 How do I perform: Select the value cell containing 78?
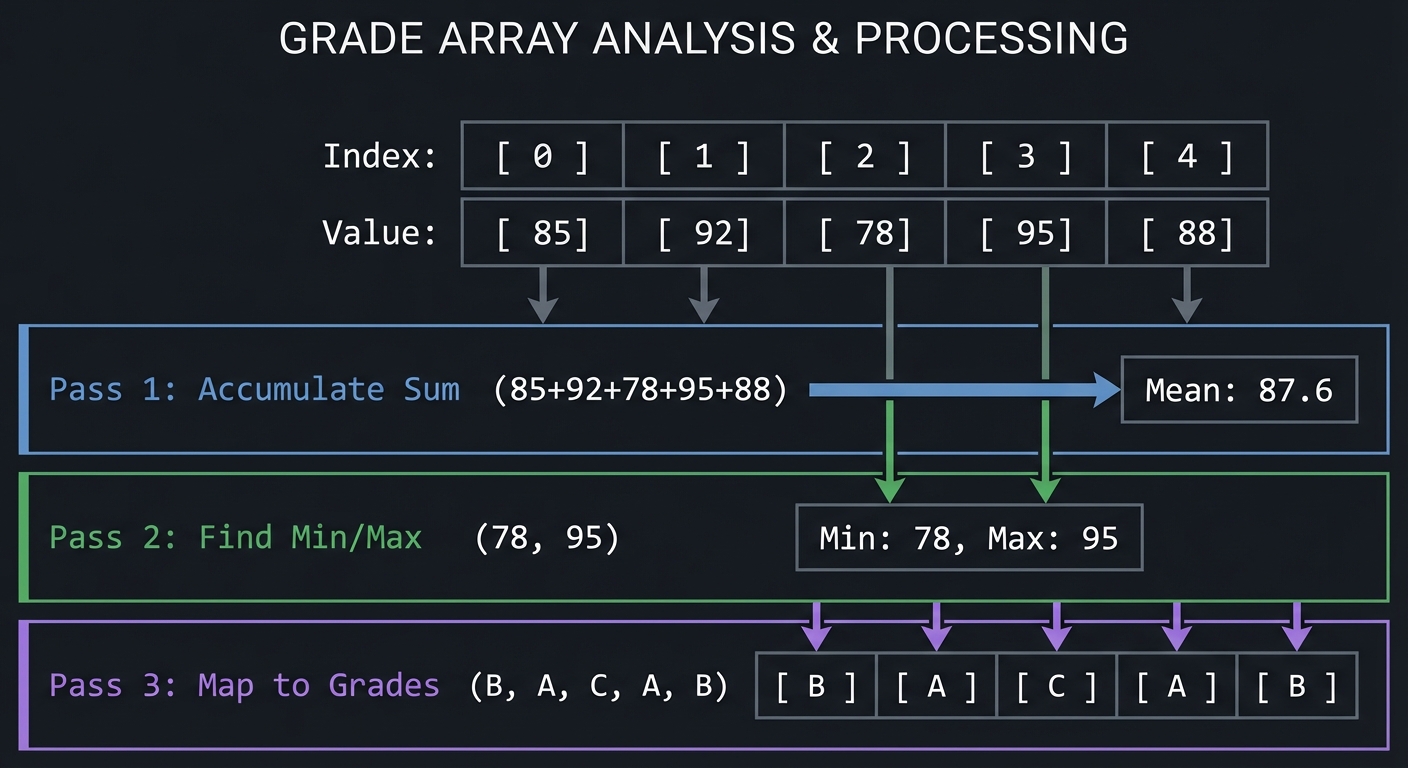click(x=865, y=232)
